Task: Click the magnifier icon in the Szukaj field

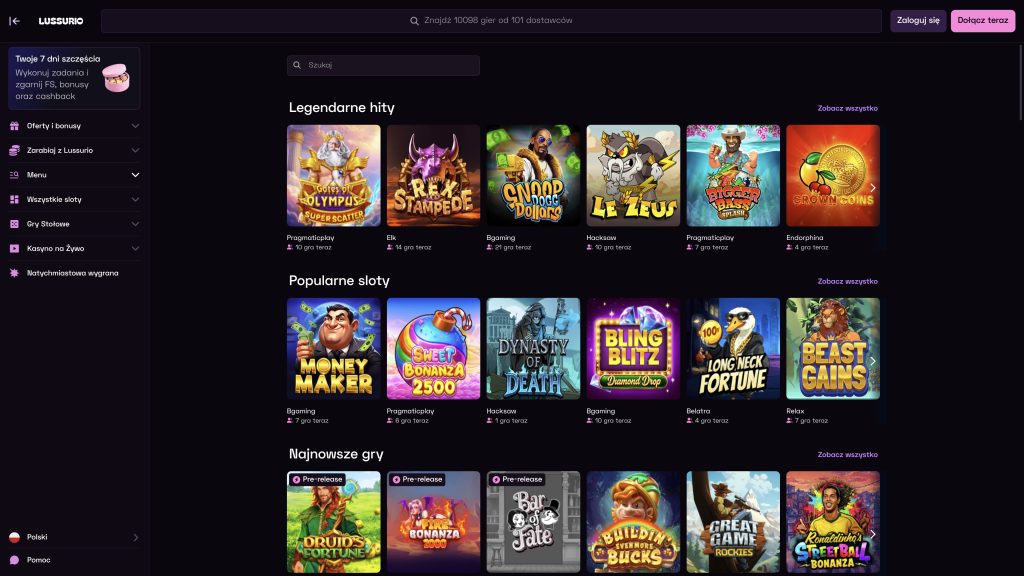Action: [297, 65]
